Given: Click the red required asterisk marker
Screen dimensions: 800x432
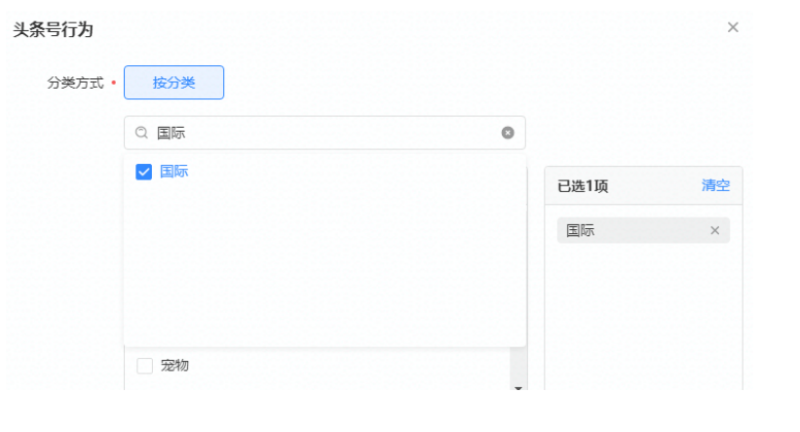Looking at the screenshot, I should pos(113,83).
